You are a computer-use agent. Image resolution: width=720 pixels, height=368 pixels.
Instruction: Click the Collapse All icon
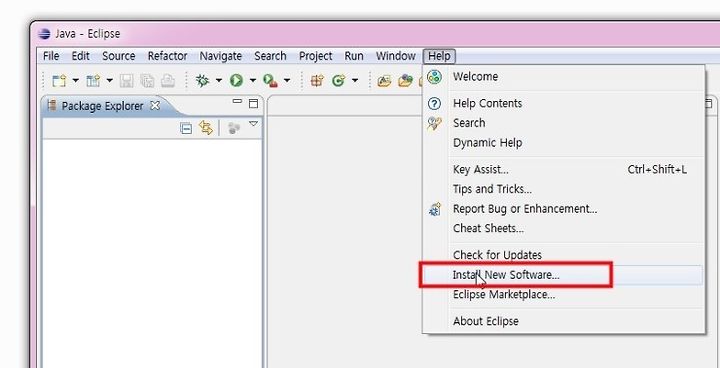[x=186, y=128]
